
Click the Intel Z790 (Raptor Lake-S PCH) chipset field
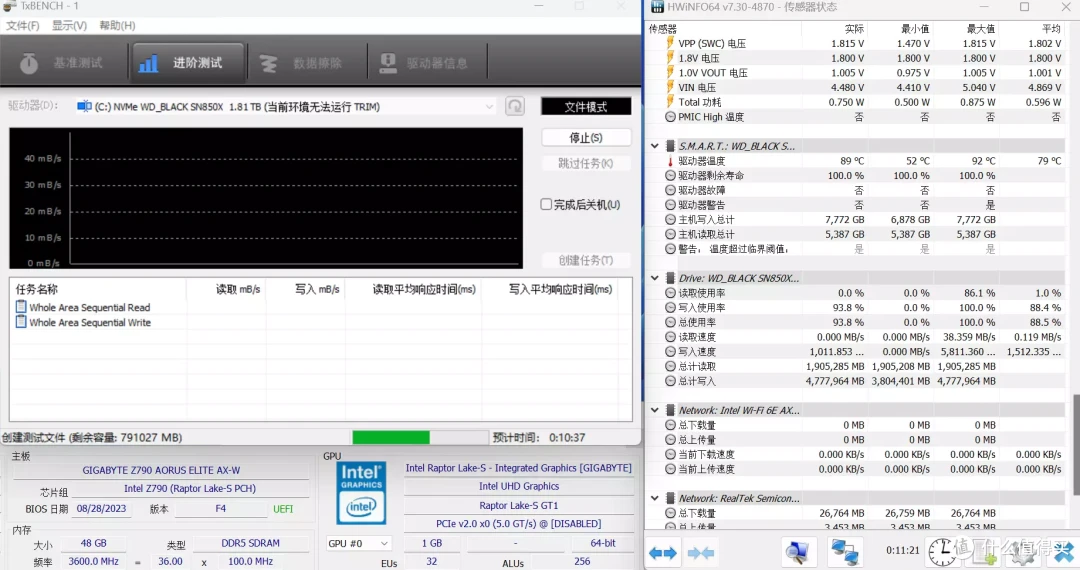tap(190, 488)
